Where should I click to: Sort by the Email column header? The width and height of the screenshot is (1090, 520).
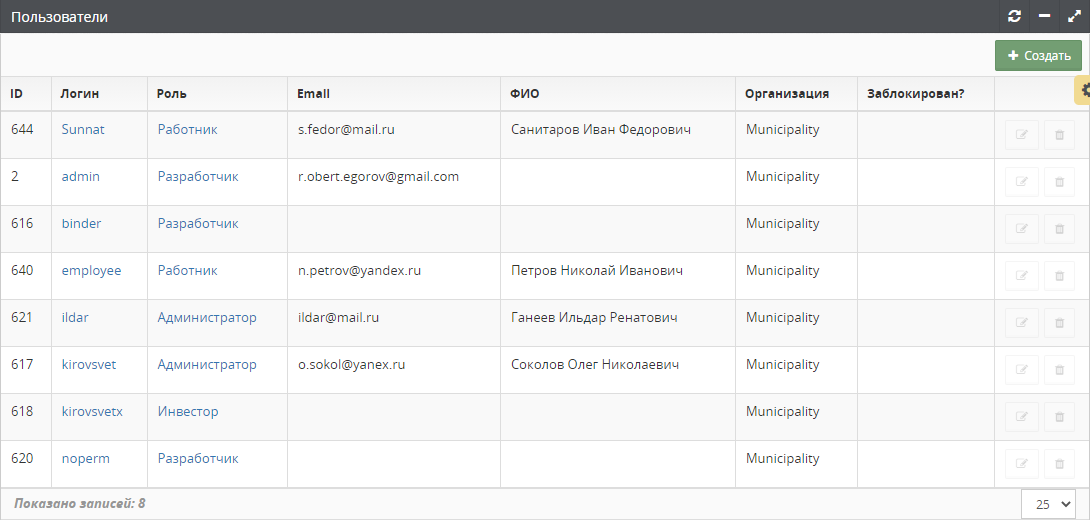coord(314,94)
